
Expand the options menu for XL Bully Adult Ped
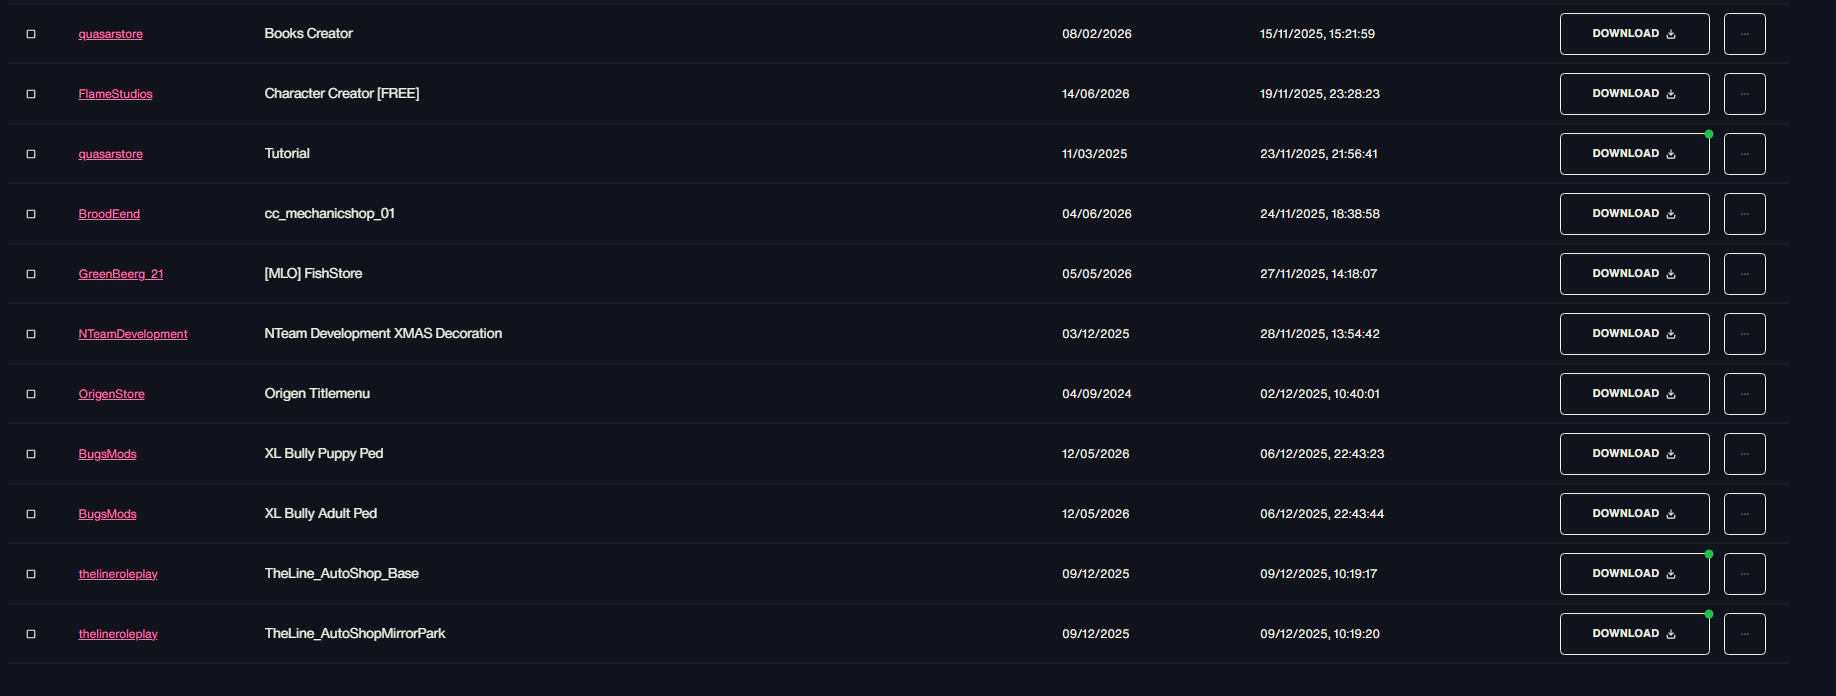coord(1744,514)
